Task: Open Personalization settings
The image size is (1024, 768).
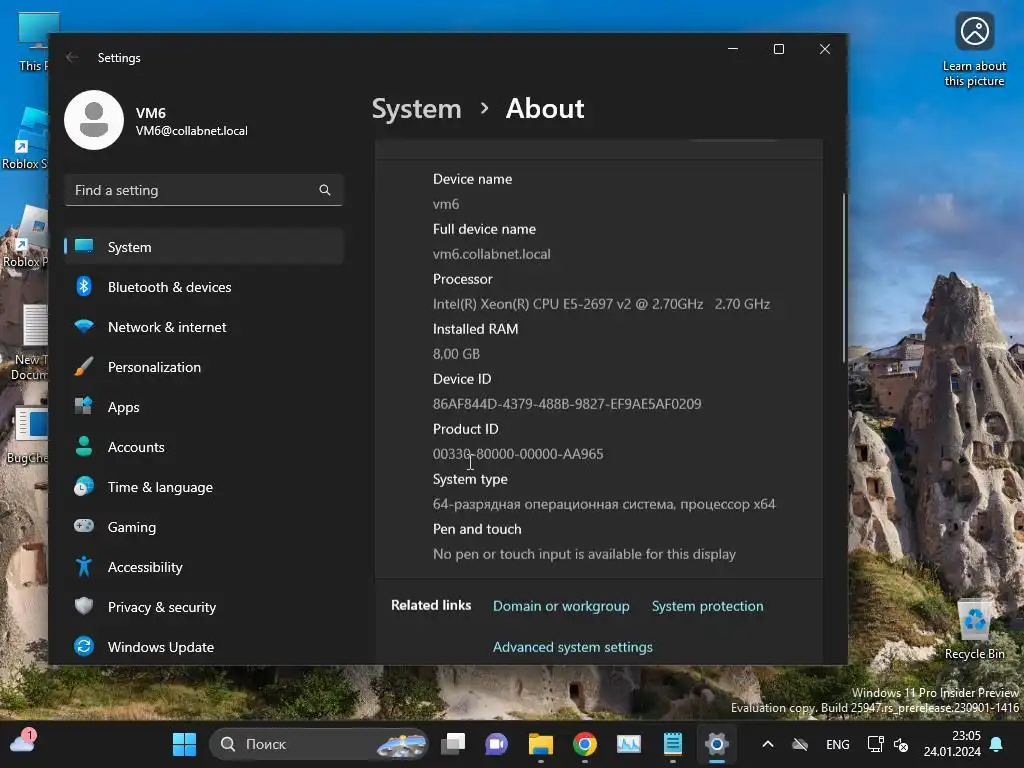Action: point(204,367)
